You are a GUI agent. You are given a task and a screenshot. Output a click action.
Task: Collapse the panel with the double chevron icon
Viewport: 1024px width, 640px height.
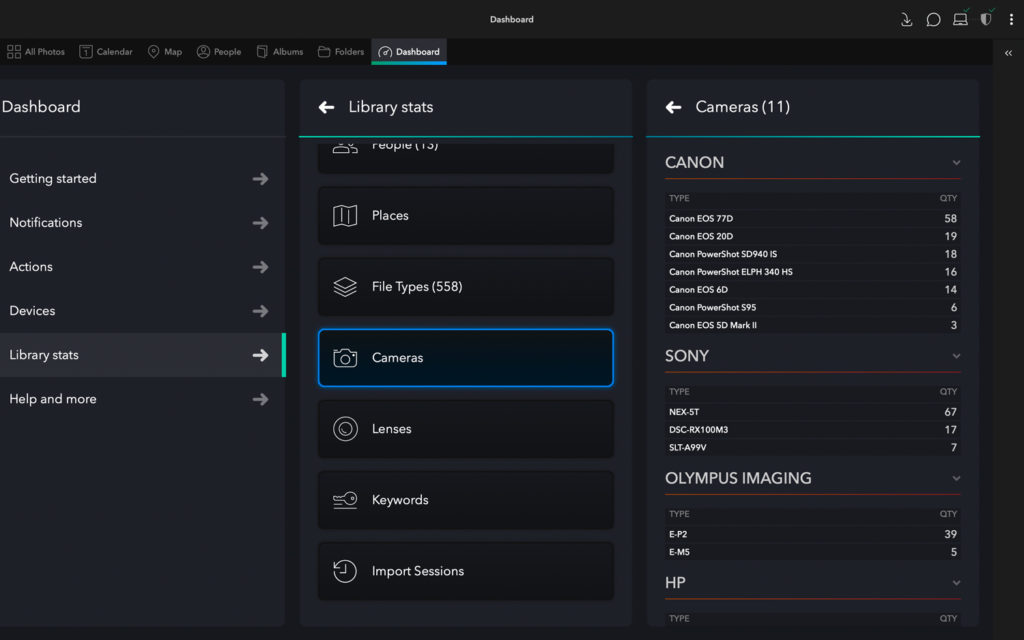[x=1008, y=53]
